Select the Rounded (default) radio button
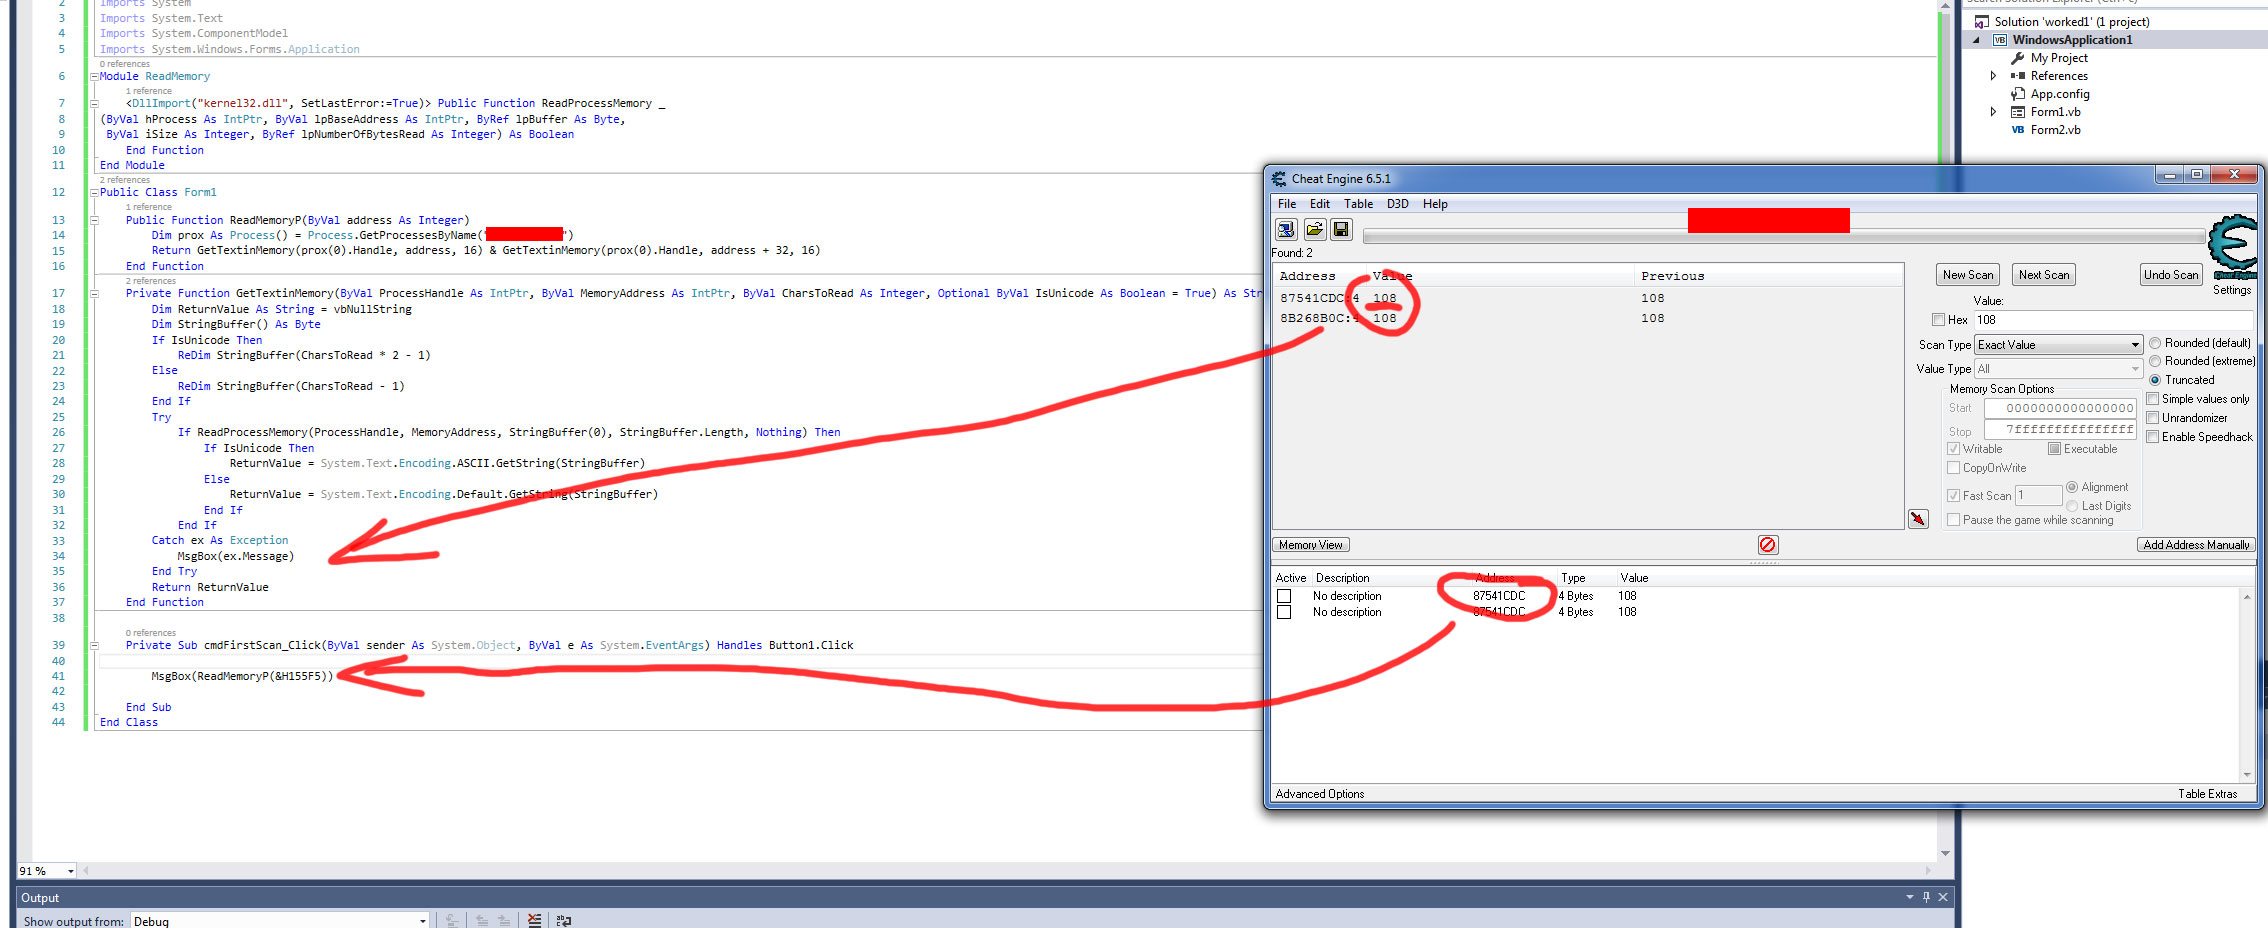Viewport: 2268px width, 928px height. tap(2155, 343)
